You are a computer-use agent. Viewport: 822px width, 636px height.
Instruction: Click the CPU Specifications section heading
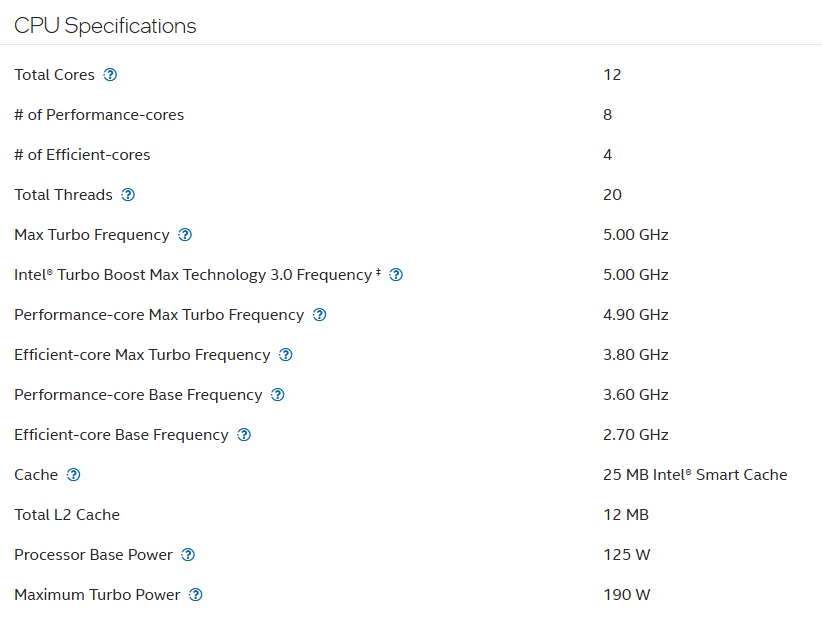(x=105, y=26)
